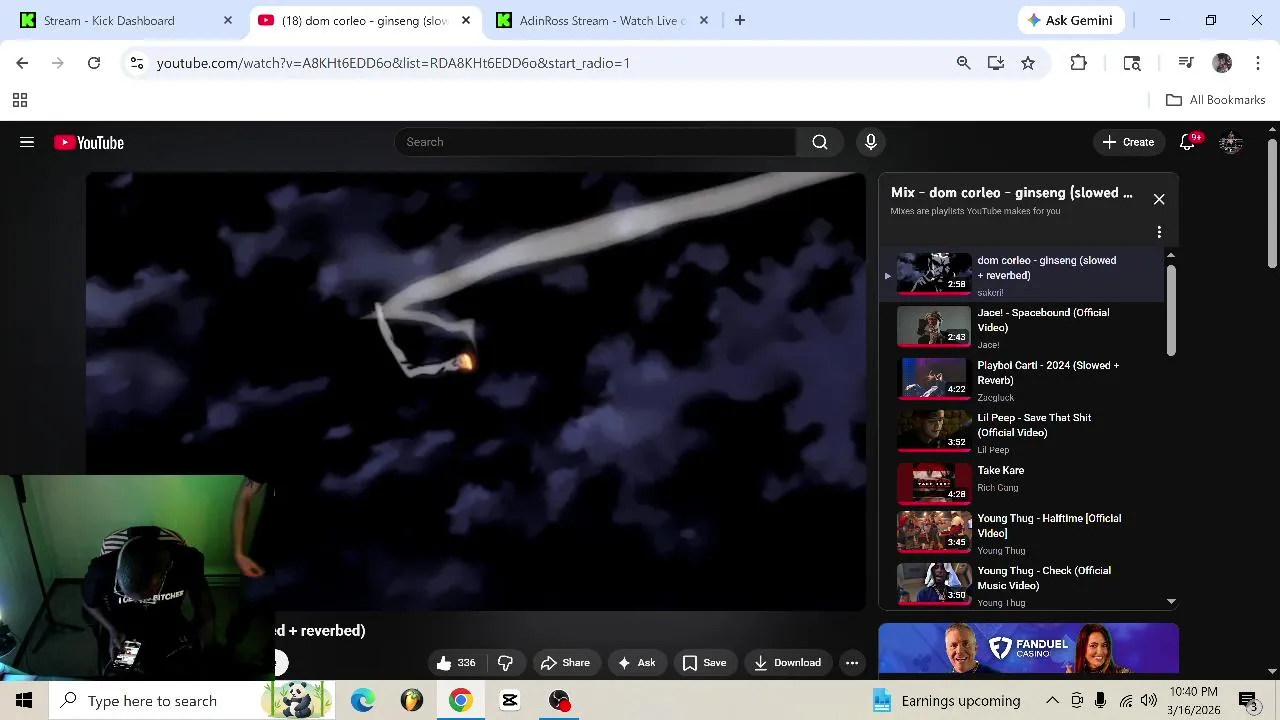Open Chrome extensions puzzle icon
Image resolution: width=1280 pixels, height=720 pixels.
(1078, 63)
